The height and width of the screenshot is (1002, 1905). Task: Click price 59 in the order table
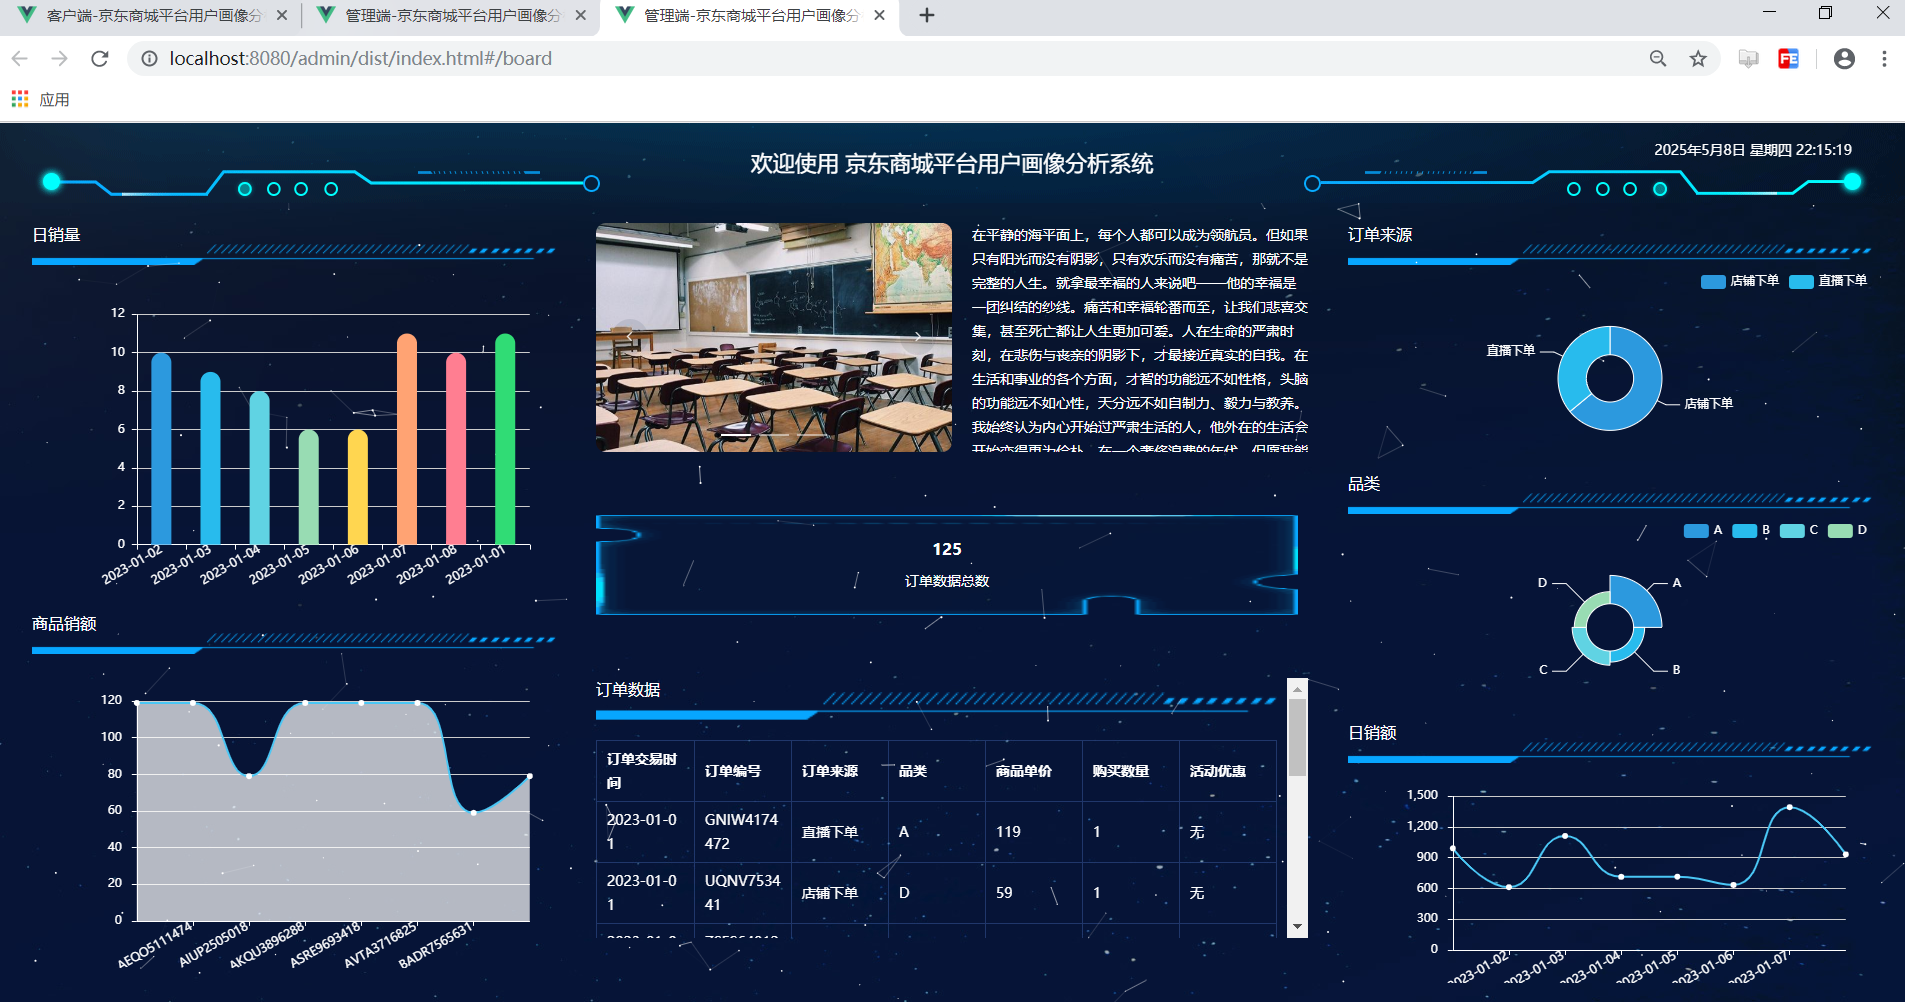[x=1004, y=893]
